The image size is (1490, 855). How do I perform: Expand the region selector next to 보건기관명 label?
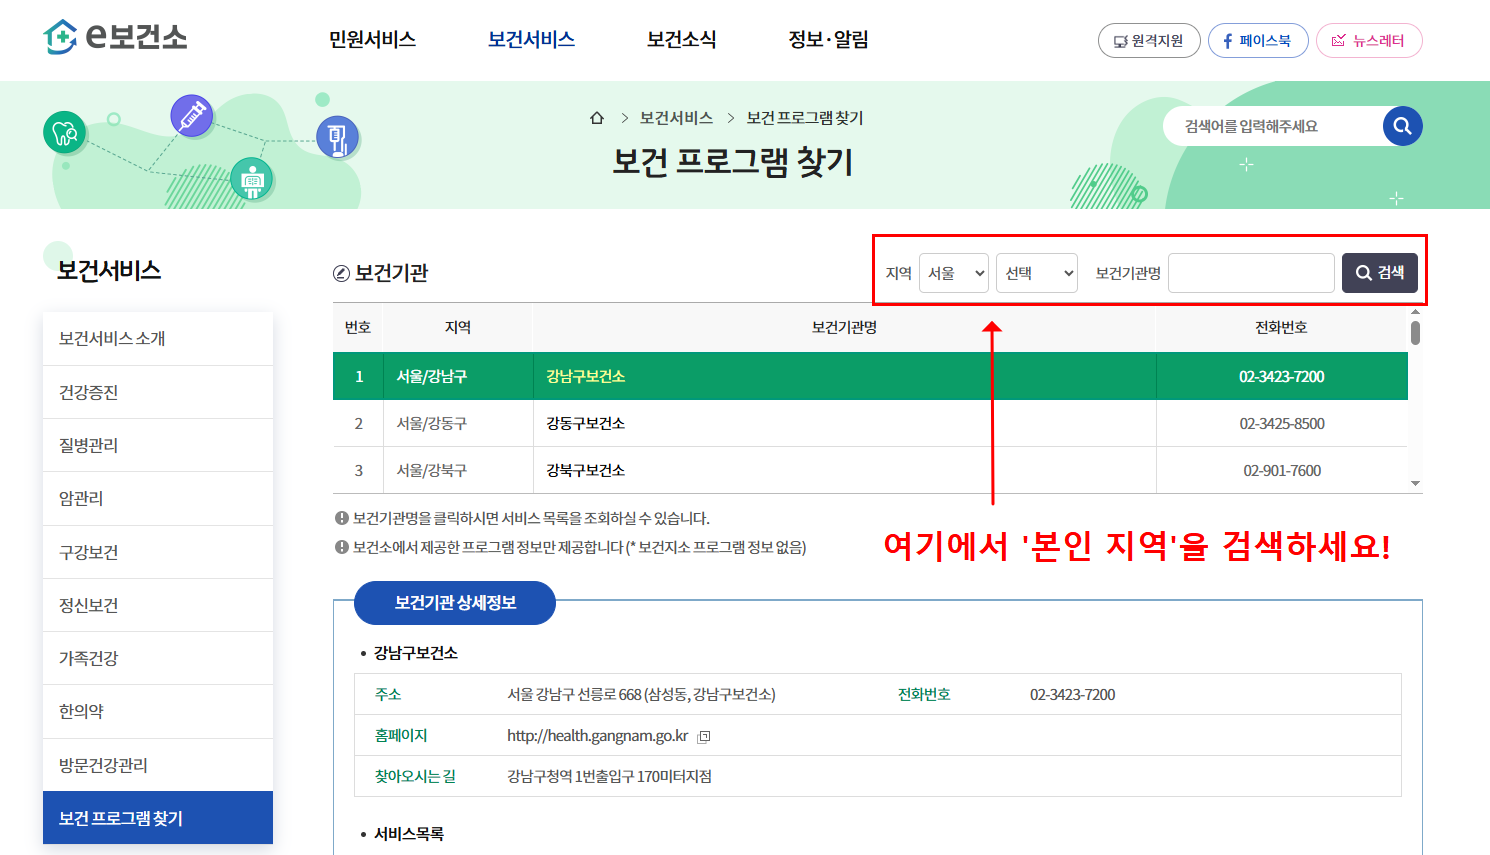click(1037, 272)
